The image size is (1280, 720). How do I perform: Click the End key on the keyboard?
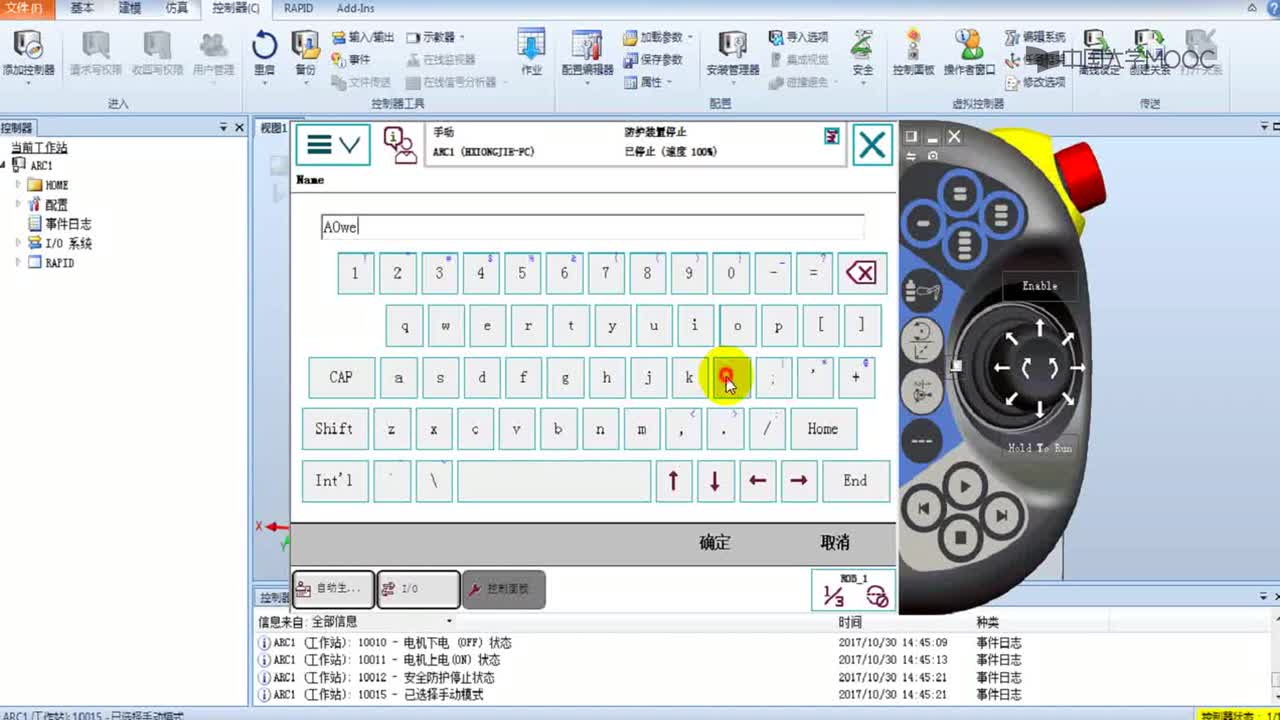[x=855, y=481]
